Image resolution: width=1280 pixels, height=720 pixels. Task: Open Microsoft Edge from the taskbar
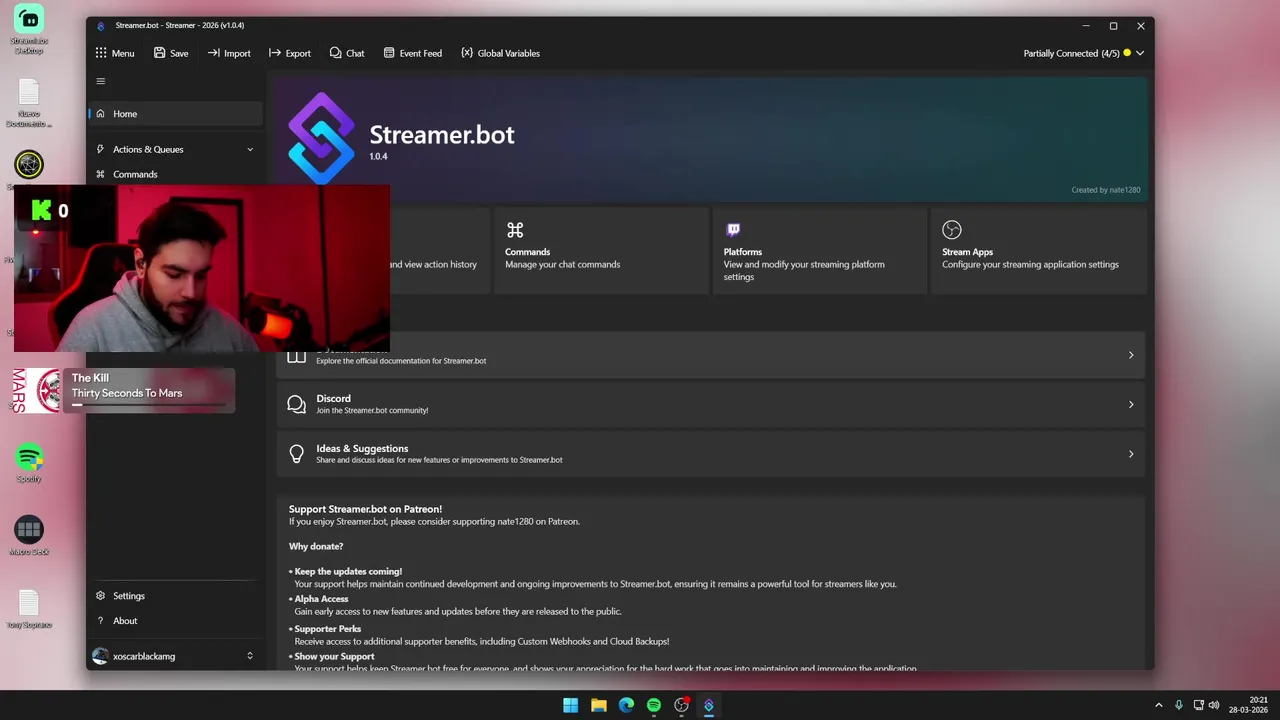(626, 705)
